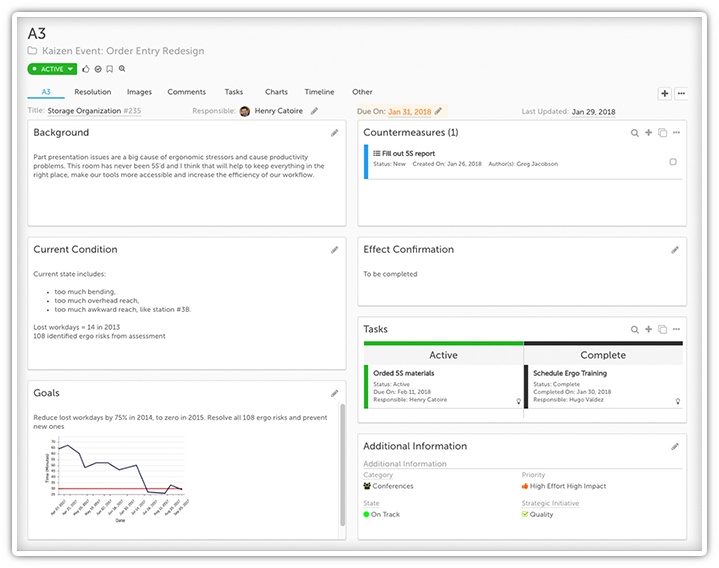Switch to the A3 tab
This screenshot has width=719, height=568.
(46, 92)
